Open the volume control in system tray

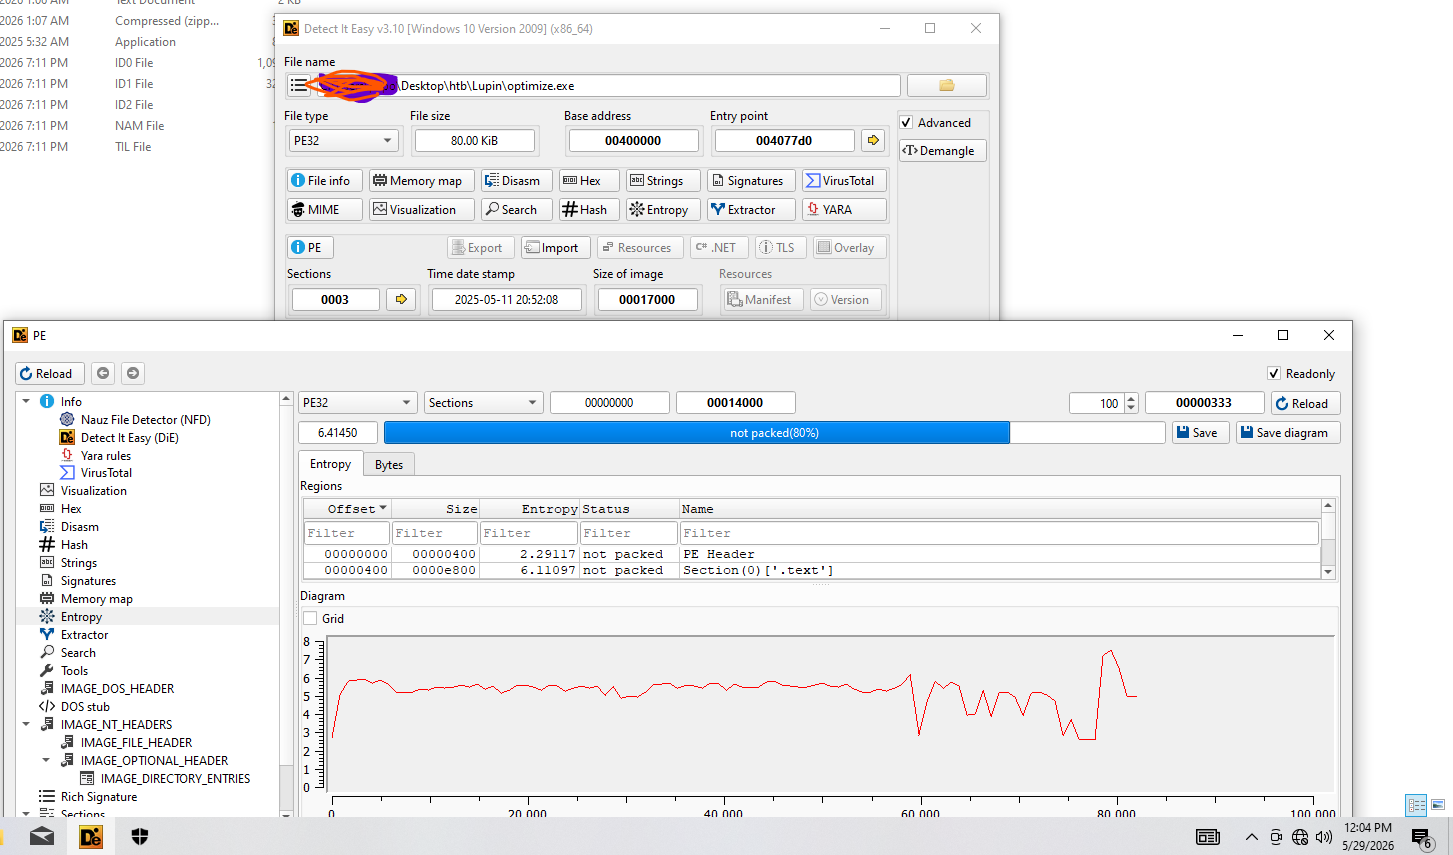pos(1324,837)
